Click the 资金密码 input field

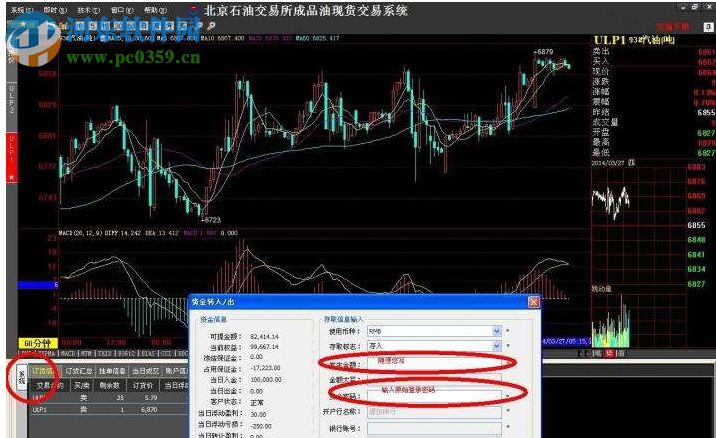tap(434, 396)
